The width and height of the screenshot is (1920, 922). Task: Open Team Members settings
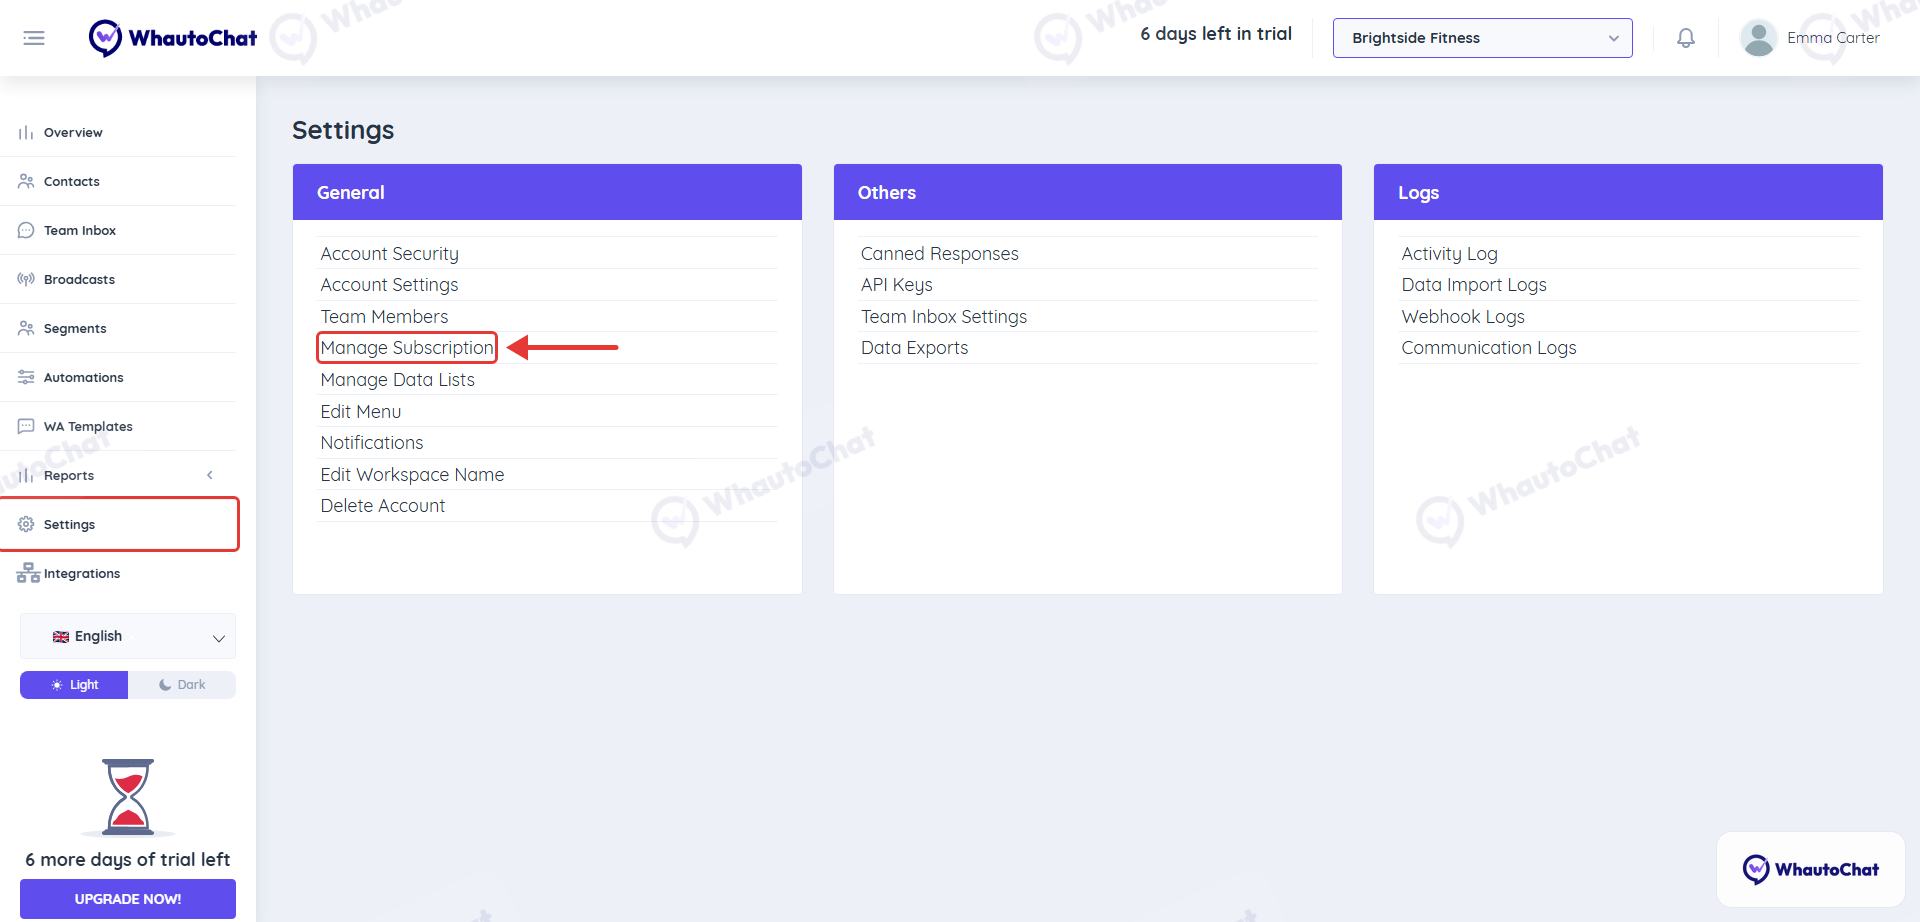tap(384, 317)
